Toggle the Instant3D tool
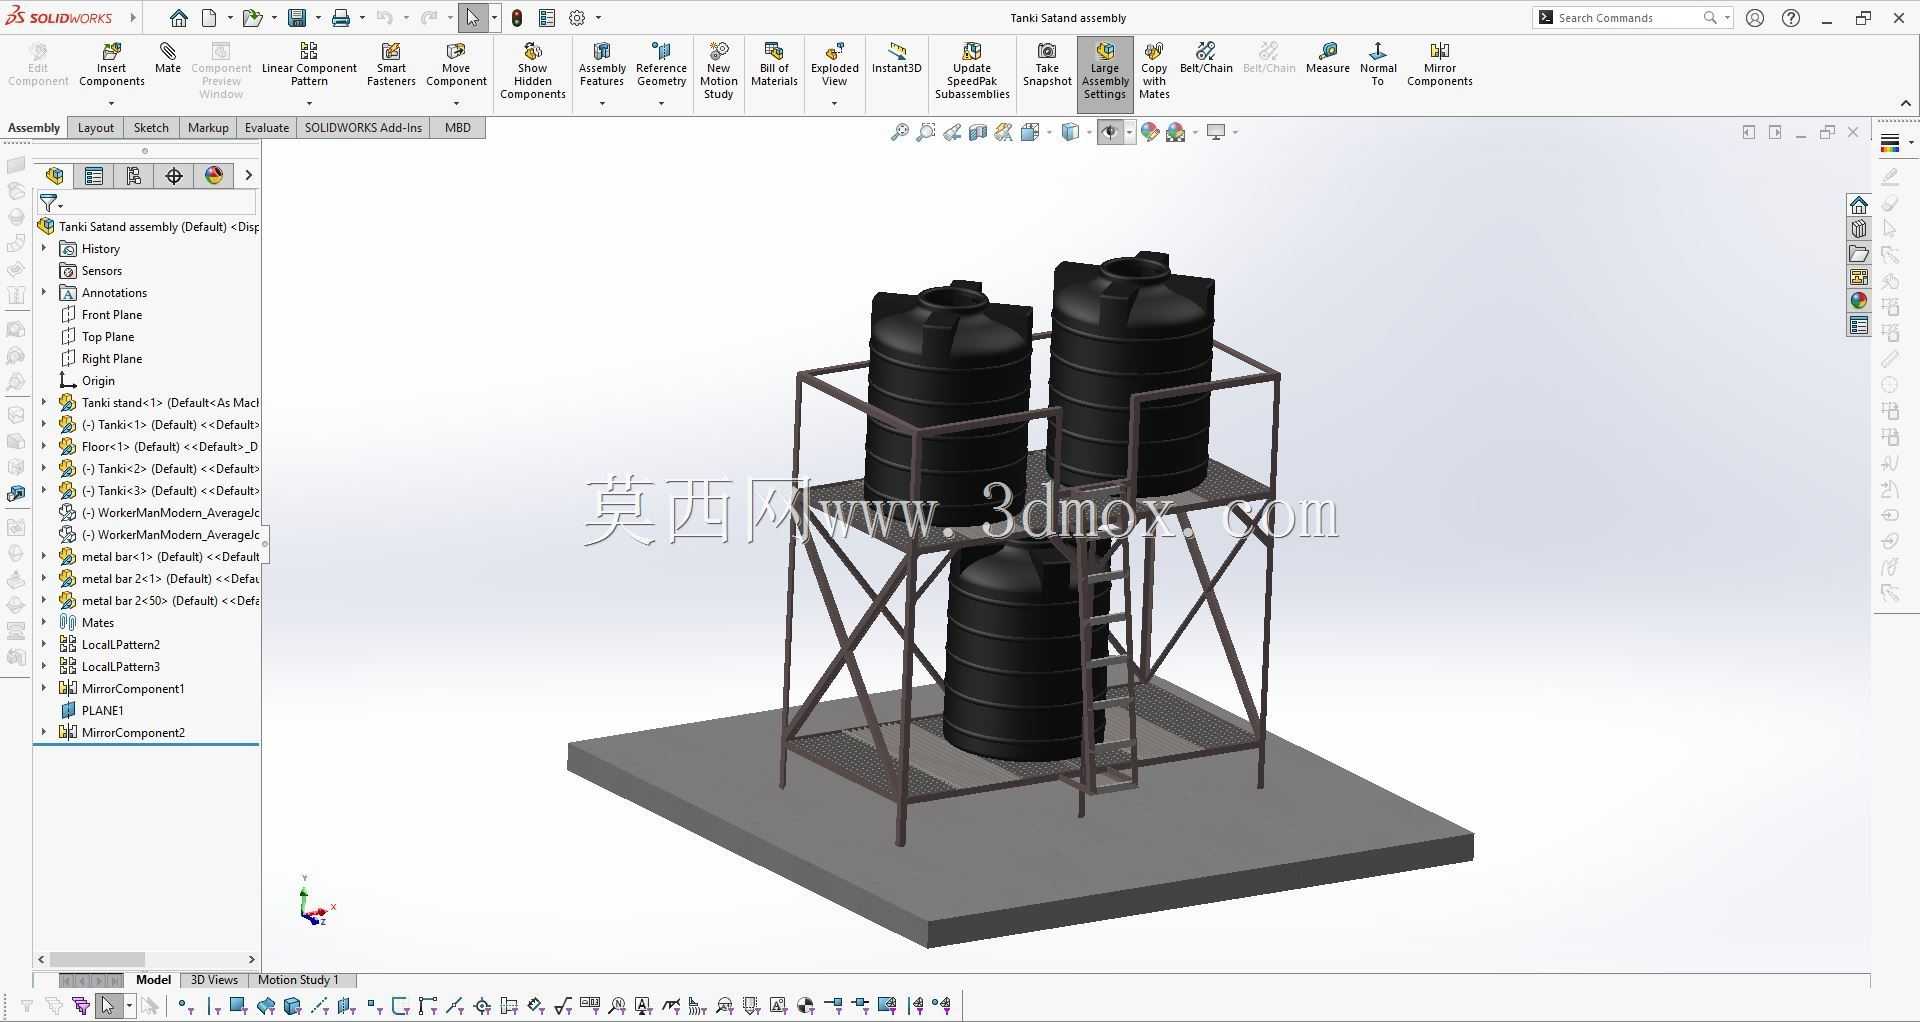Image resolution: width=1920 pixels, height=1022 pixels. (x=896, y=58)
